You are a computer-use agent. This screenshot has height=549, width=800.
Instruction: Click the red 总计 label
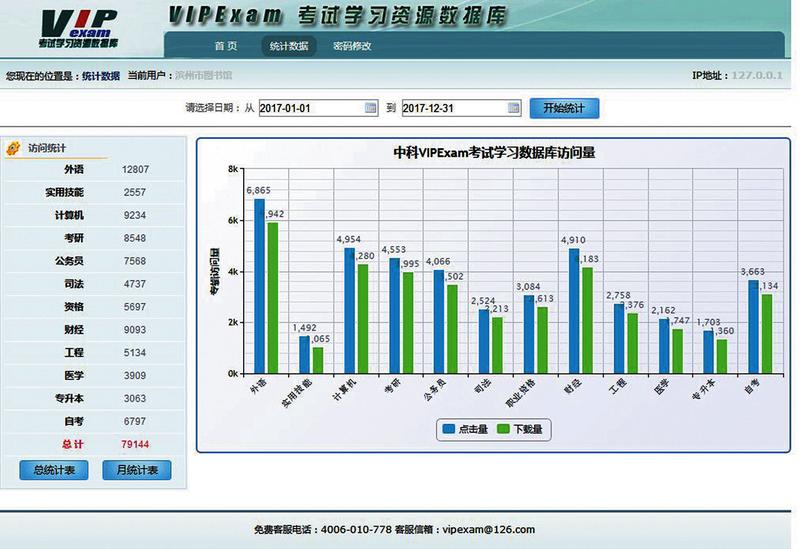(x=72, y=444)
